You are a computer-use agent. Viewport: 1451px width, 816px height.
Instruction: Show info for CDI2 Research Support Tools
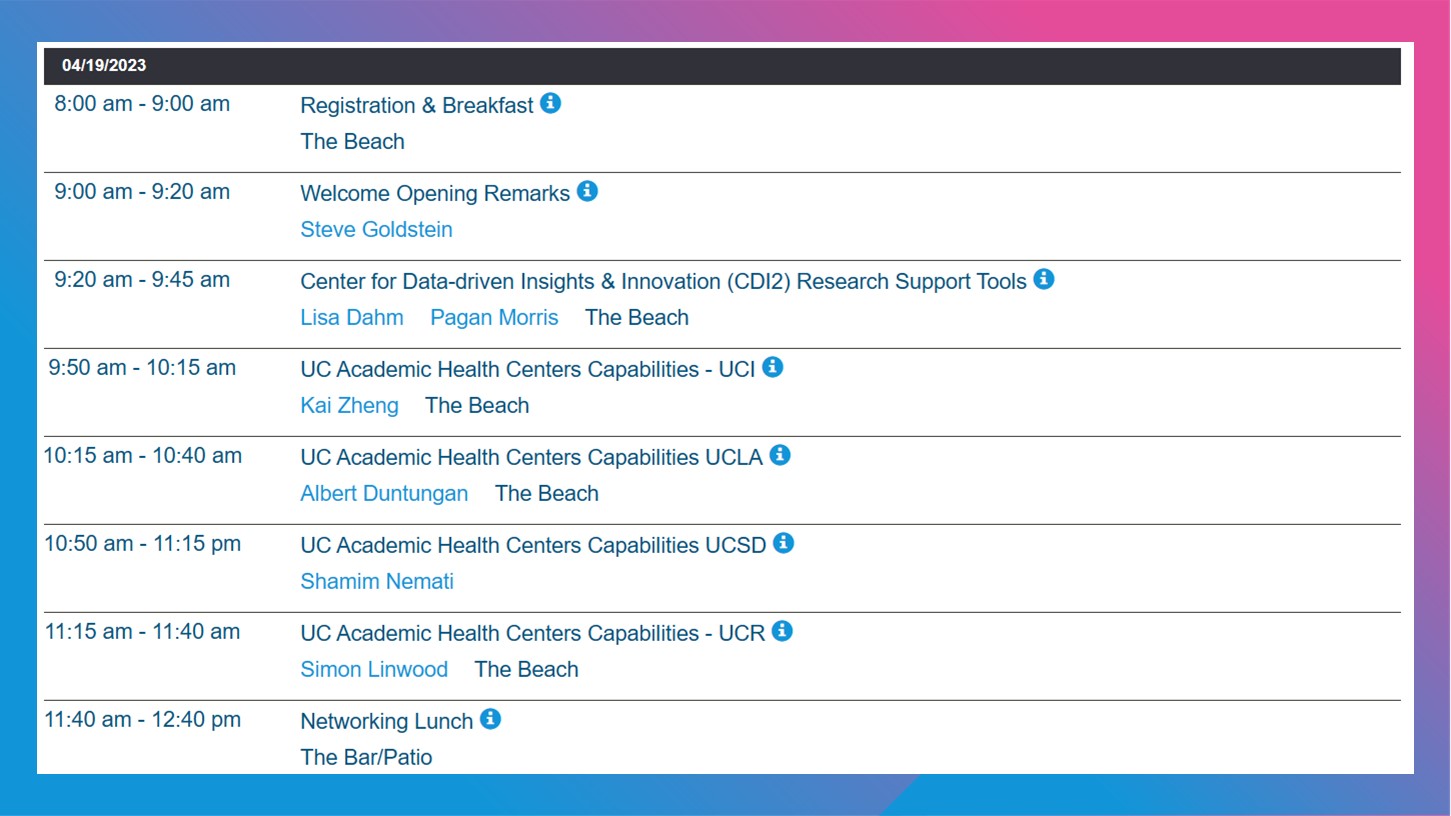1044,279
